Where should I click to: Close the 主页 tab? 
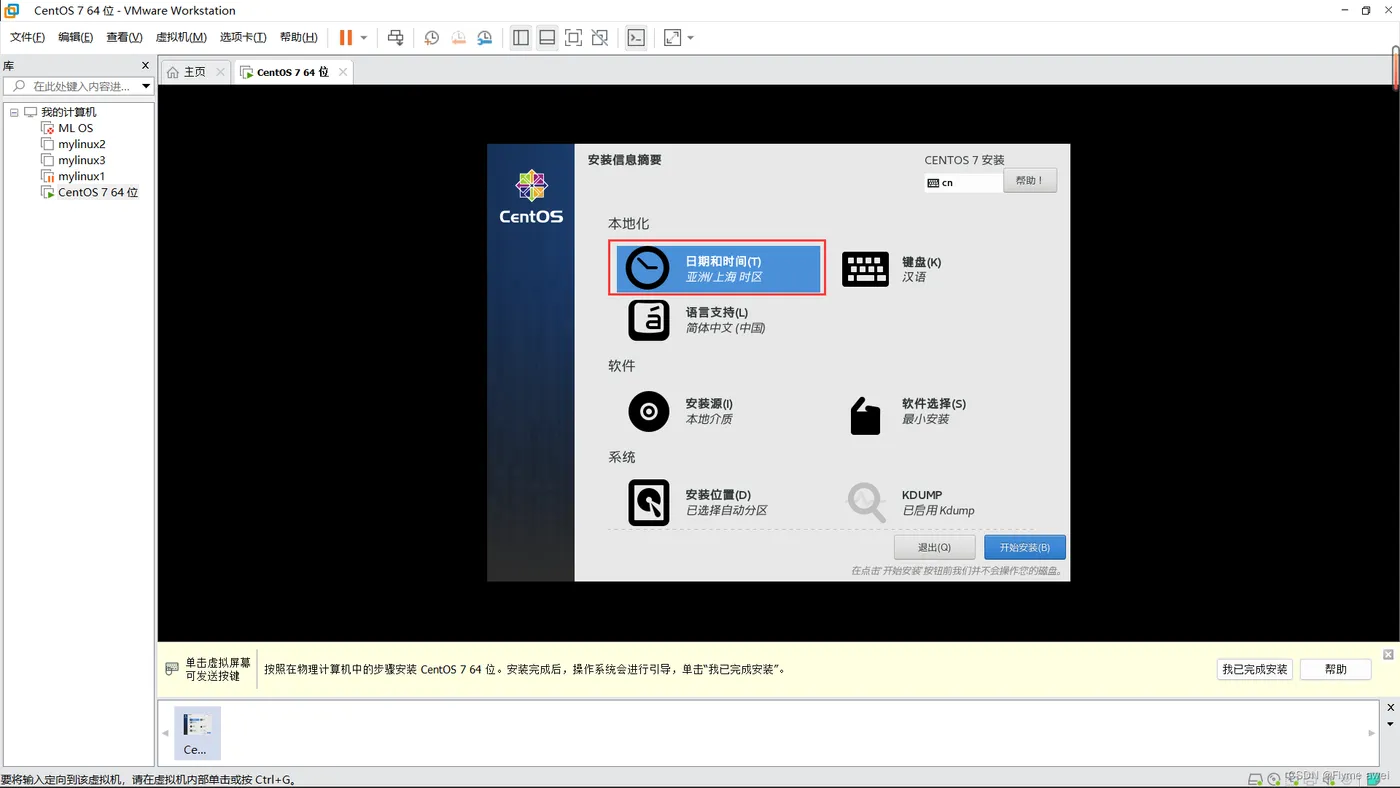pyautogui.click(x=220, y=72)
